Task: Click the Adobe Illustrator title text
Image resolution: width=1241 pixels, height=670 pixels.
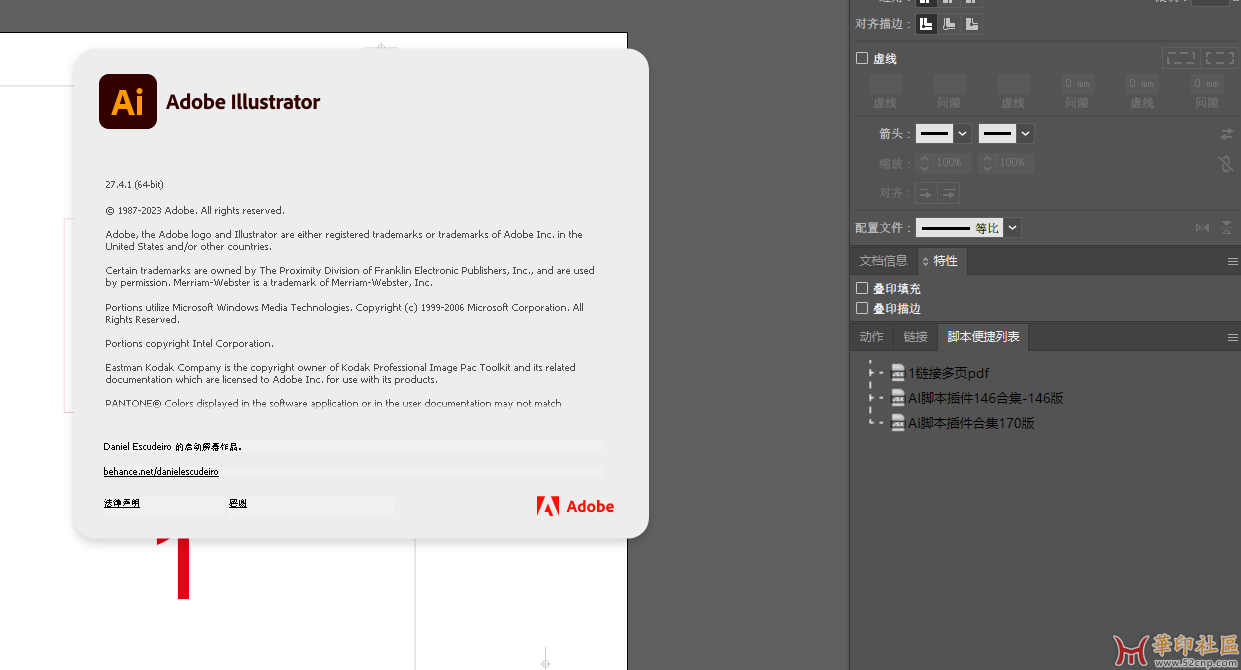Action: (243, 102)
